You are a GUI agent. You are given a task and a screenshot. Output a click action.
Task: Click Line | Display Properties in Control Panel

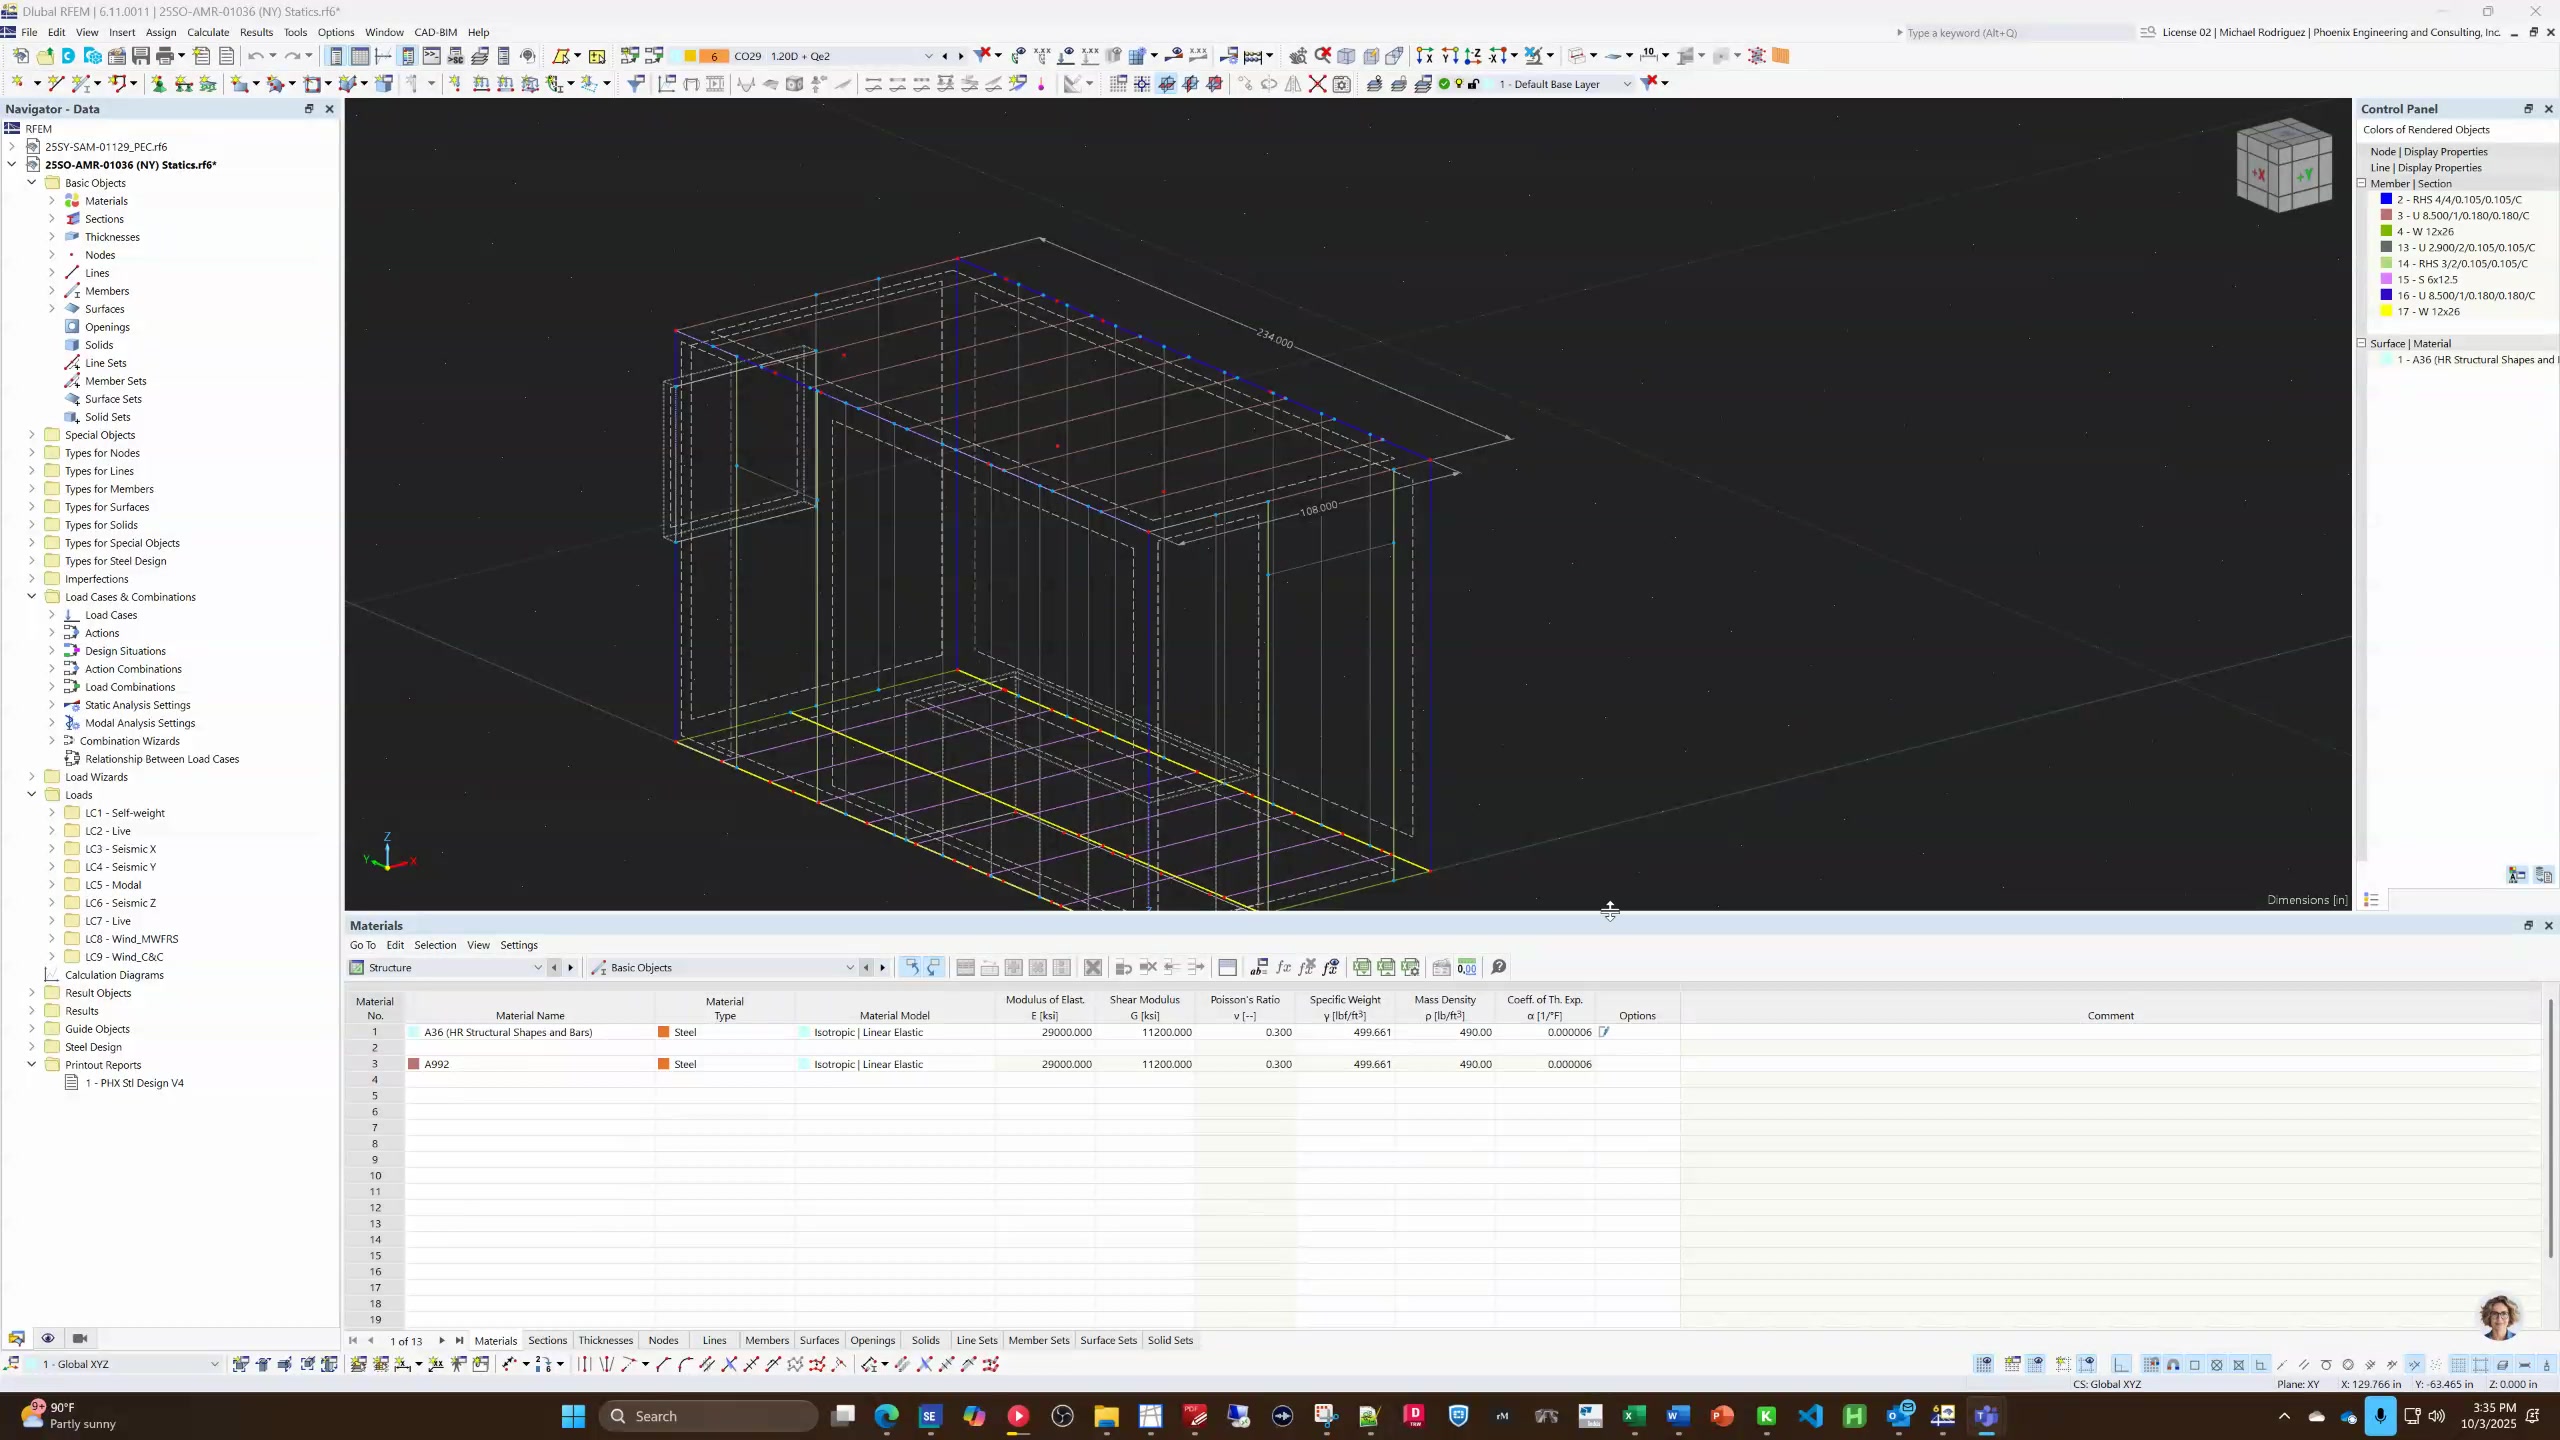click(x=2426, y=168)
